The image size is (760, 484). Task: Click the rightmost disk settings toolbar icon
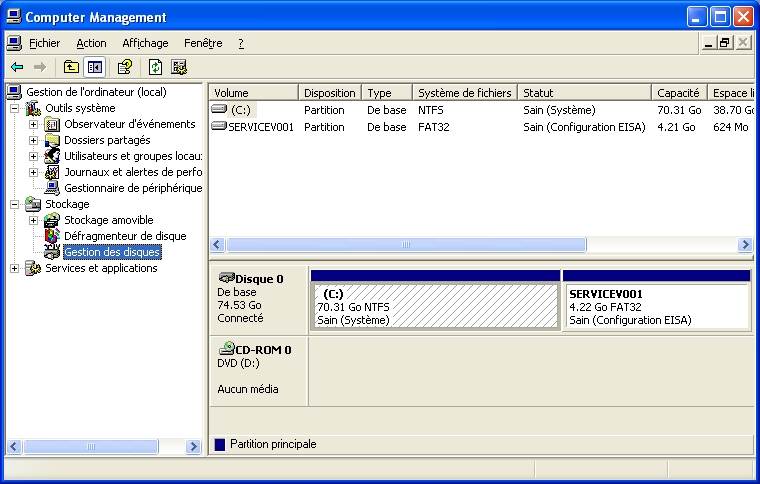pyautogui.click(x=179, y=67)
